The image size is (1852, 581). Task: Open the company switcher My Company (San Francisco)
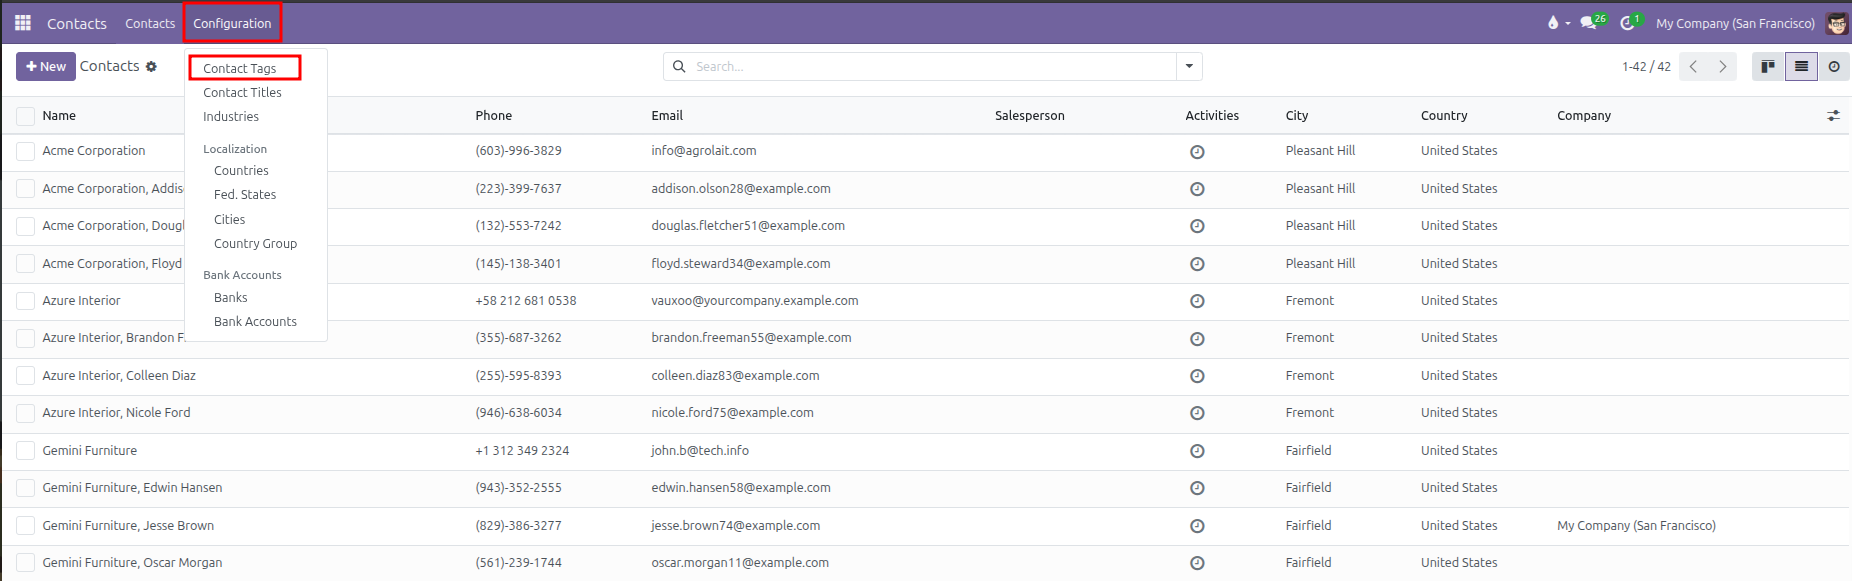click(1735, 23)
